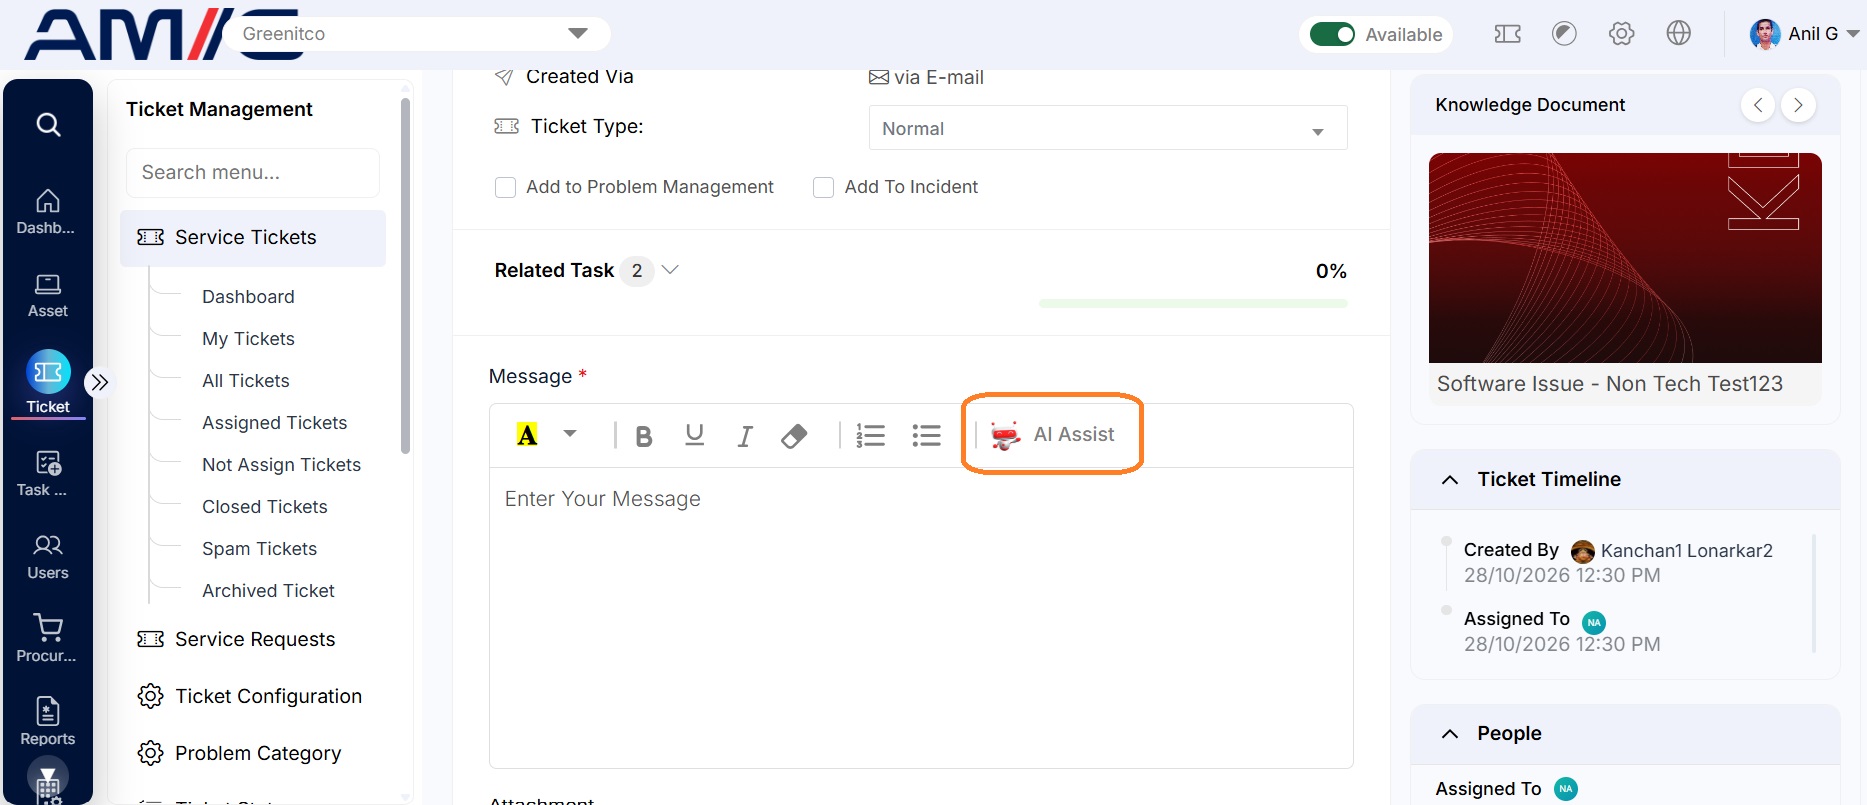
Task: Click the AI Assist button
Action: tap(1052, 434)
